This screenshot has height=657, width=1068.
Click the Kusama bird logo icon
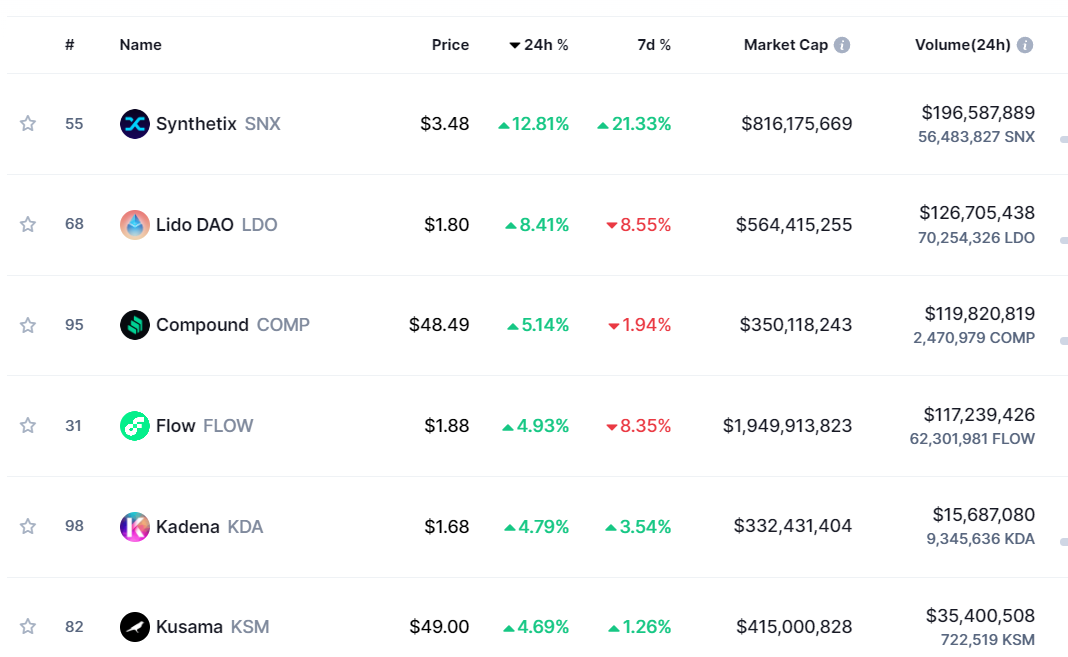click(x=134, y=627)
